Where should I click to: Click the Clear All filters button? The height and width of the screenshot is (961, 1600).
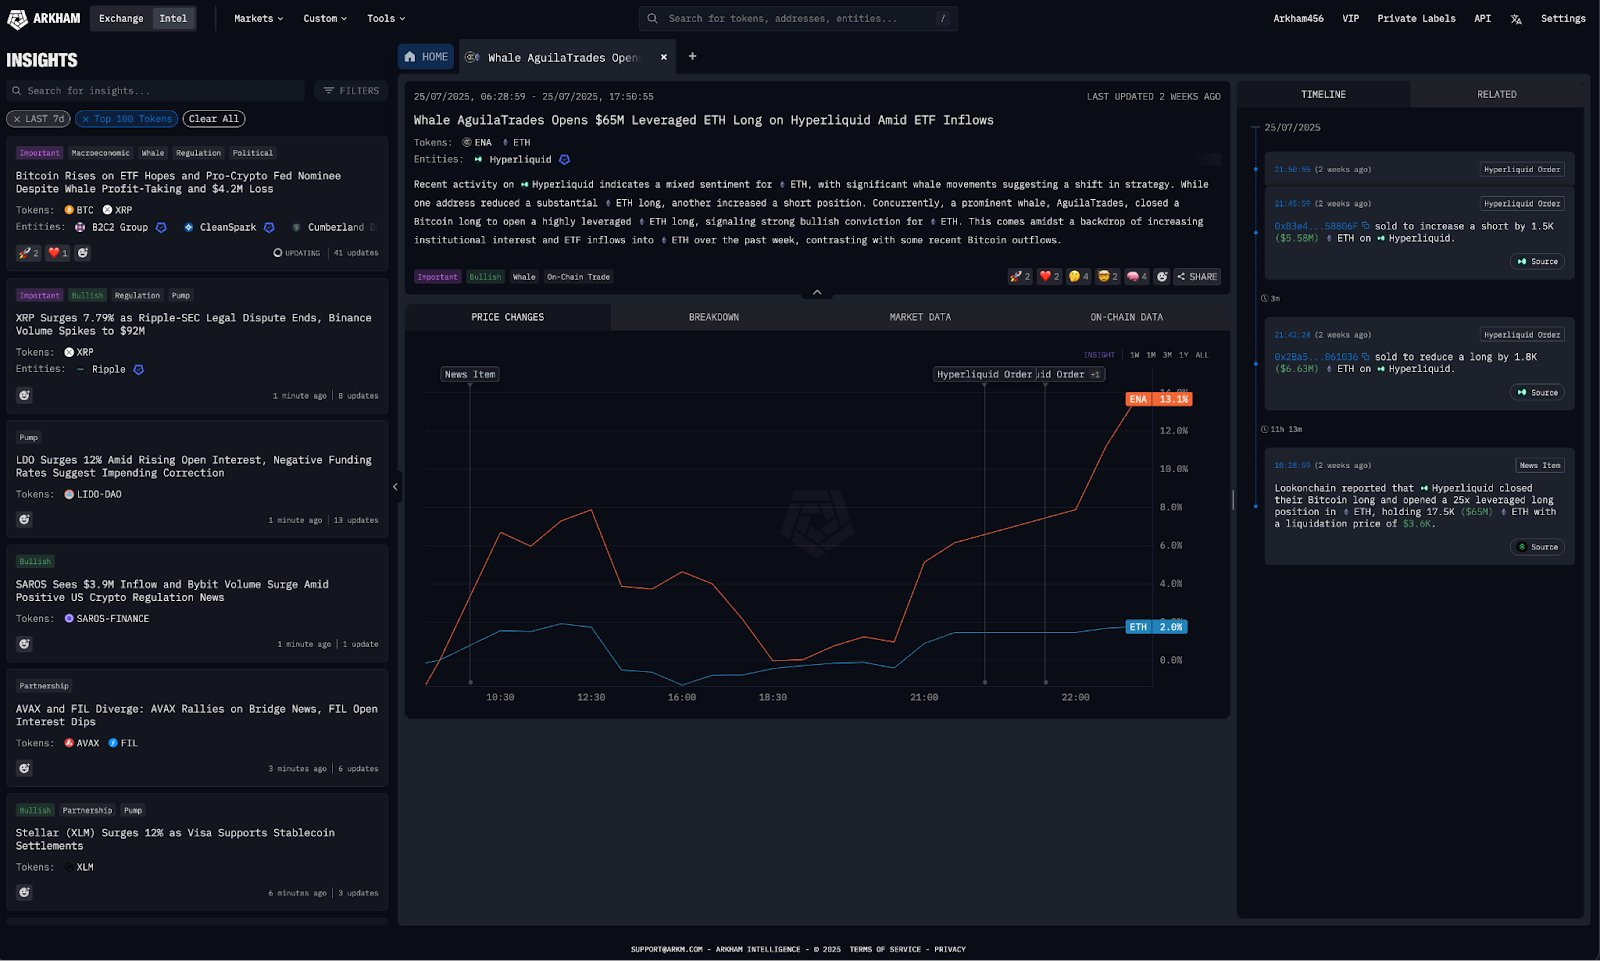click(x=214, y=119)
